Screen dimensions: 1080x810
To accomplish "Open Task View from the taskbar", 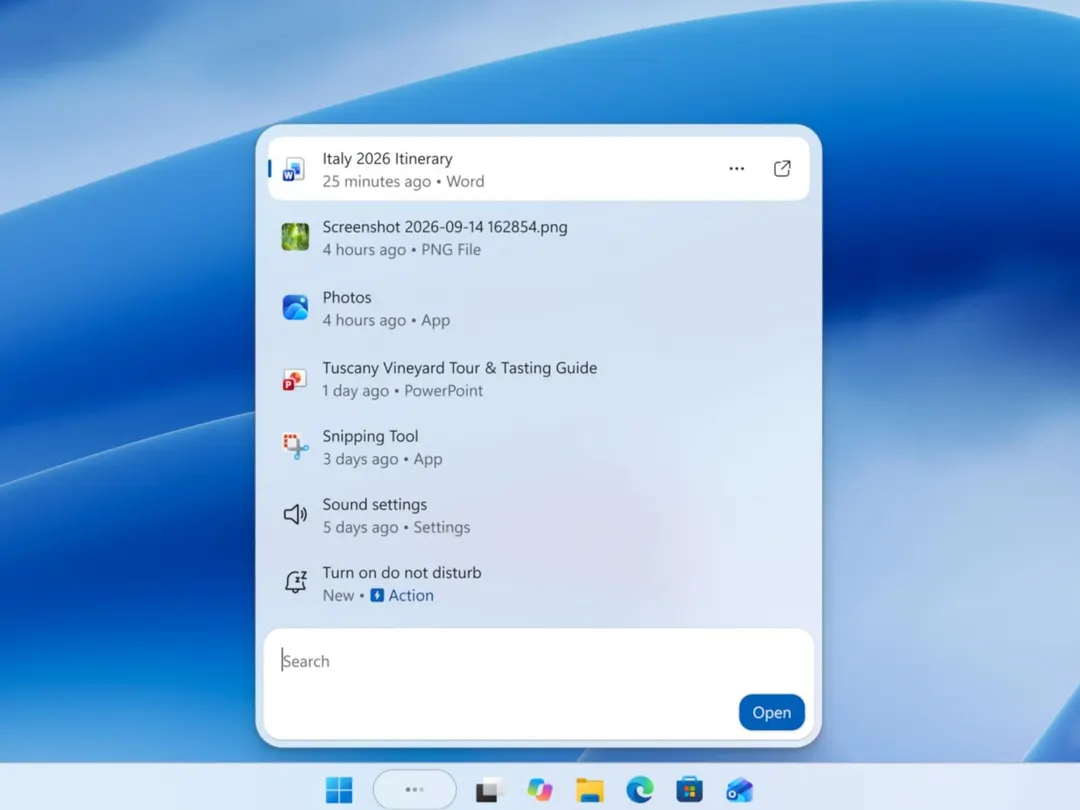I will (489, 789).
